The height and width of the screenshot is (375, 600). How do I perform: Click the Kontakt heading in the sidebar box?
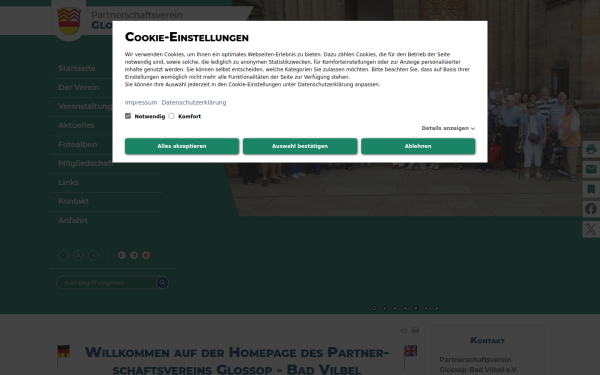(488, 341)
